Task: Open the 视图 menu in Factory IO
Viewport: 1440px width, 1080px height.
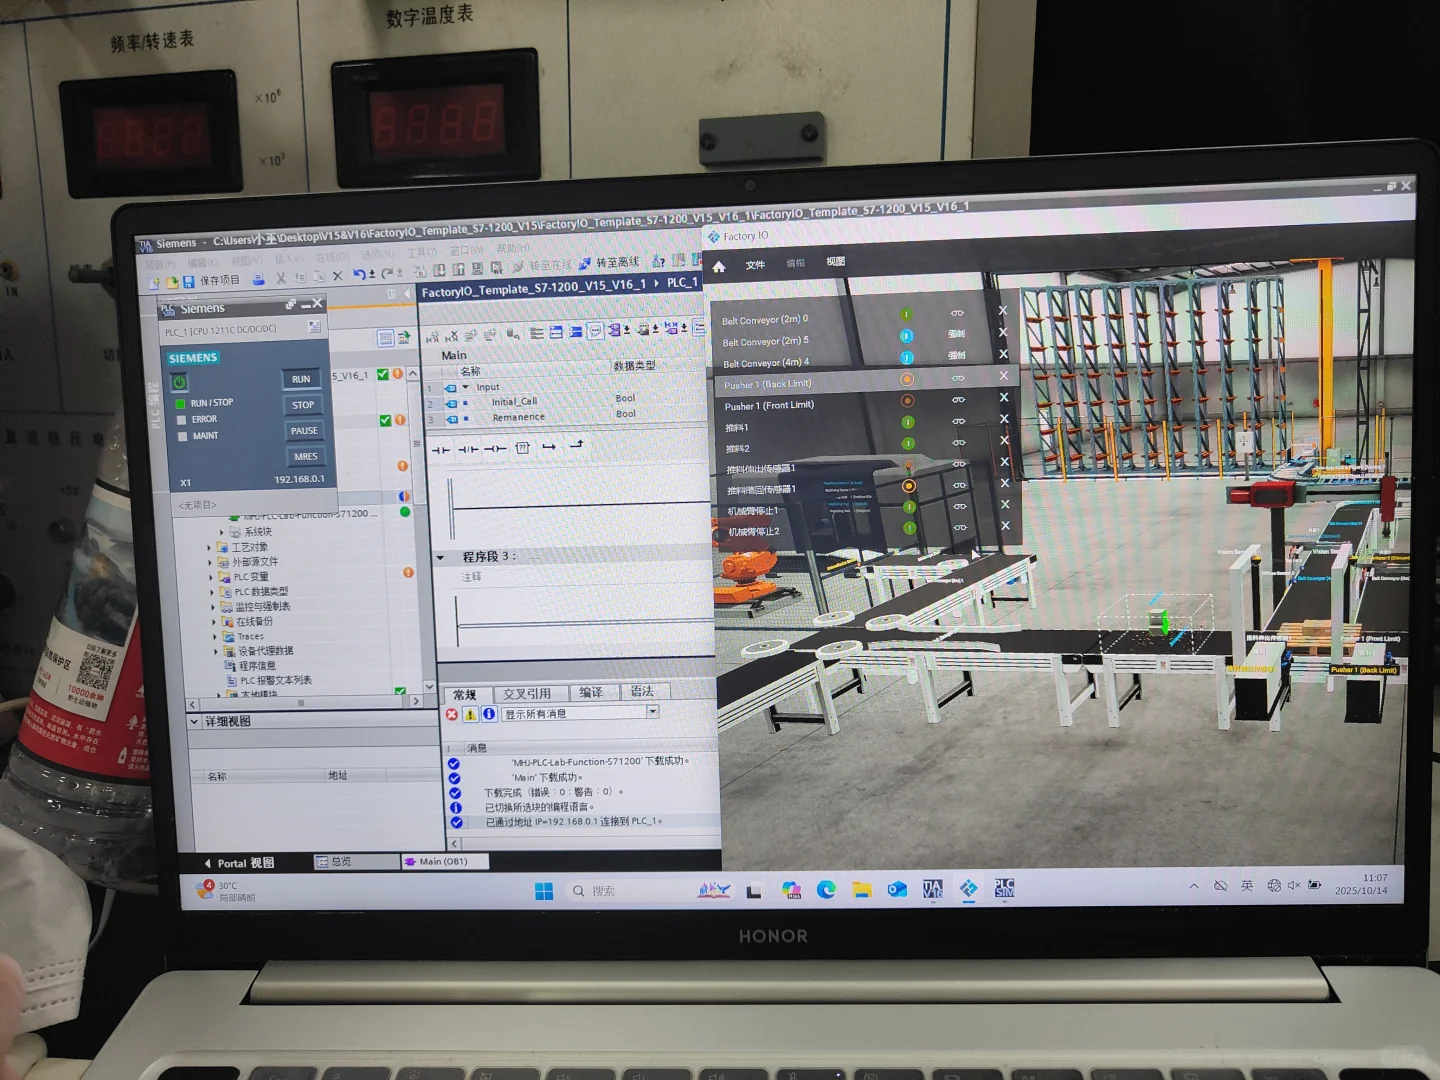Action: pos(835,262)
